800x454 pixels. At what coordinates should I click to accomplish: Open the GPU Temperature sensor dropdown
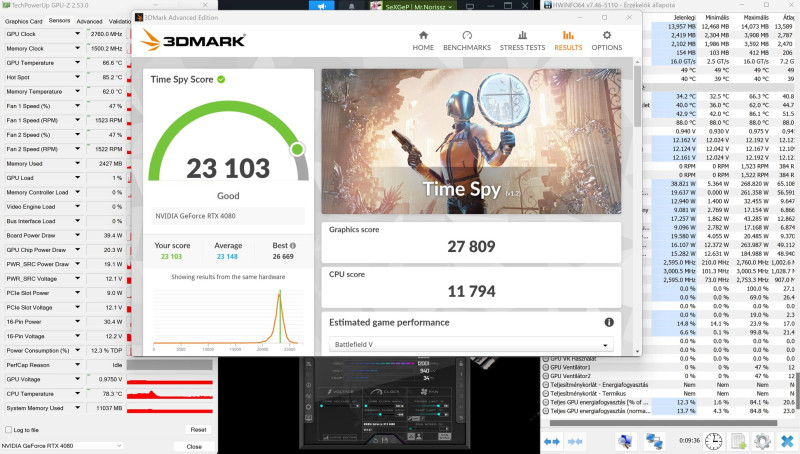78,62
